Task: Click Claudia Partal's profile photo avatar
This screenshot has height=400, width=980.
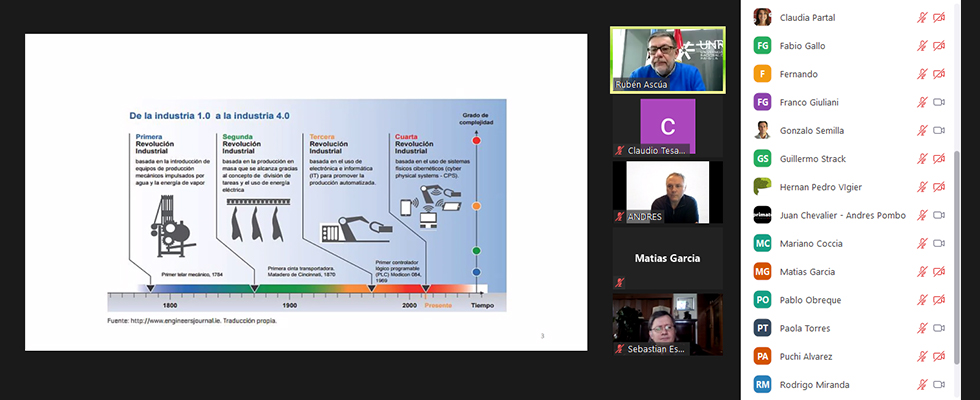Action: pyautogui.click(x=762, y=18)
